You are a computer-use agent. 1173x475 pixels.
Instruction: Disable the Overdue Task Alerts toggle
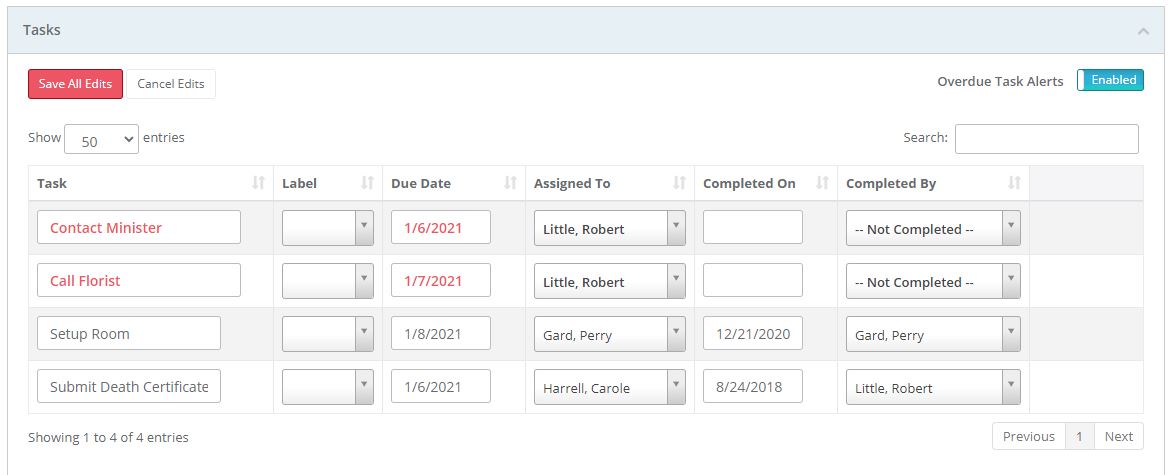pyautogui.click(x=1110, y=80)
